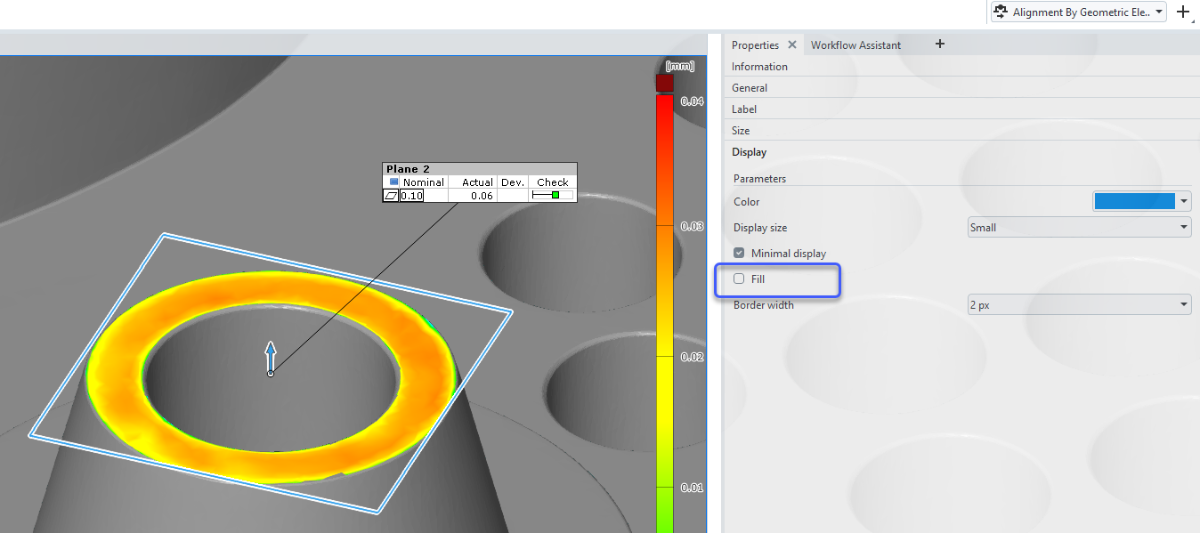Click the blue color swatch
1200x533 pixels.
click(1134, 201)
